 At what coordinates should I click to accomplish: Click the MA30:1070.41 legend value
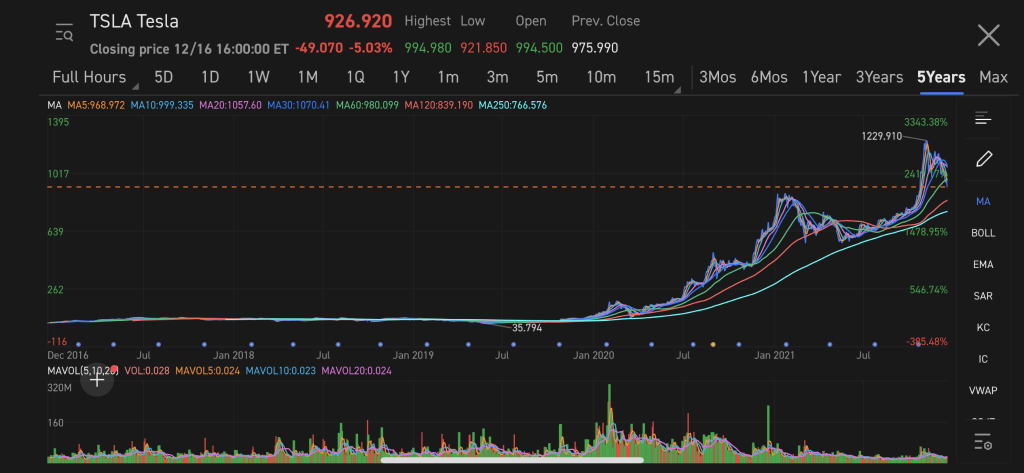click(298, 105)
